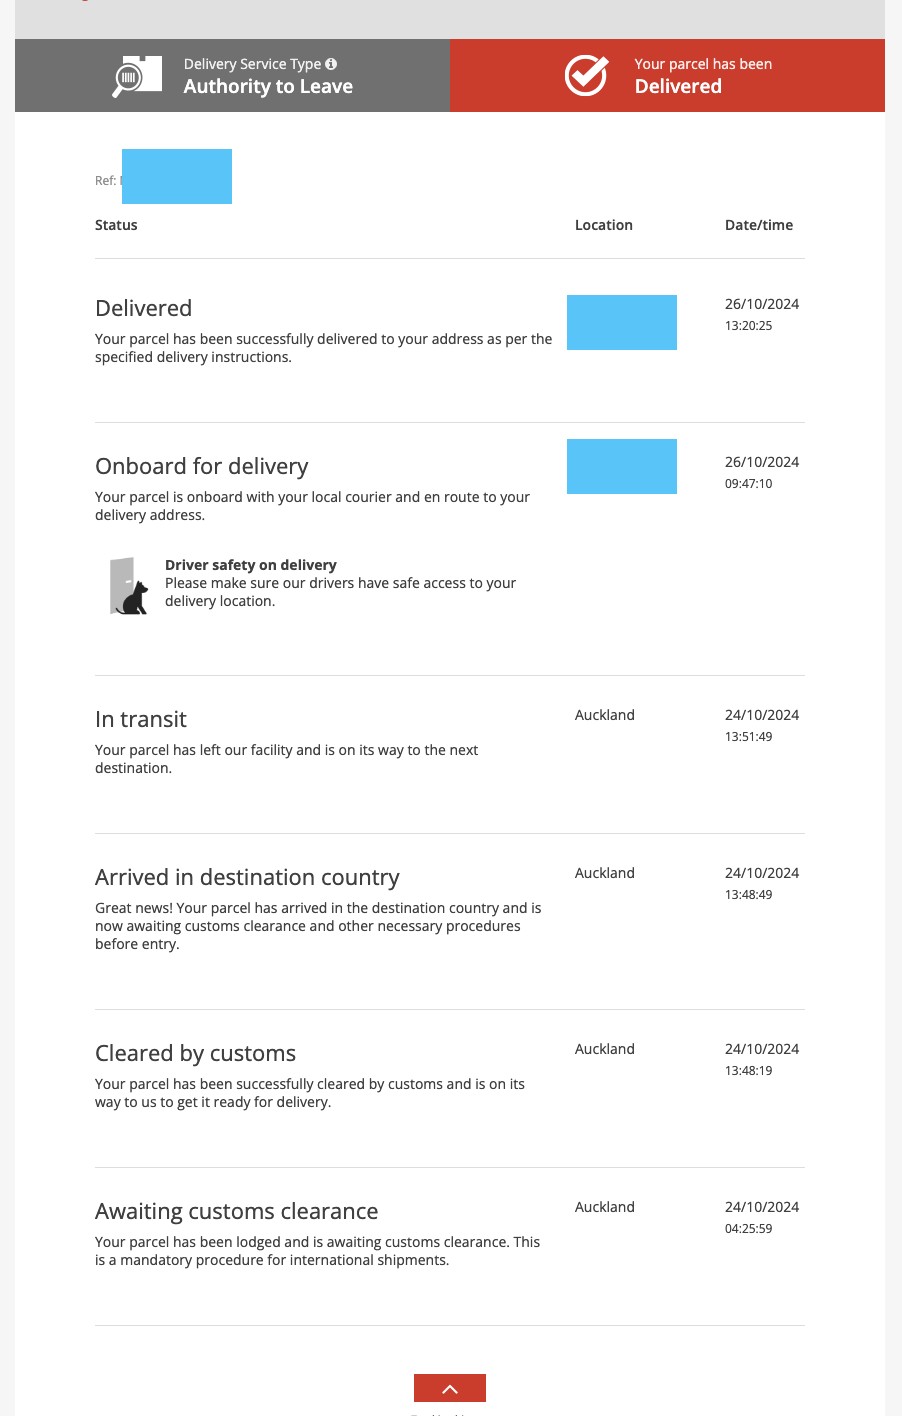Click the info icon beside Delivery Service Type
902x1416 pixels.
pyautogui.click(x=331, y=64)
